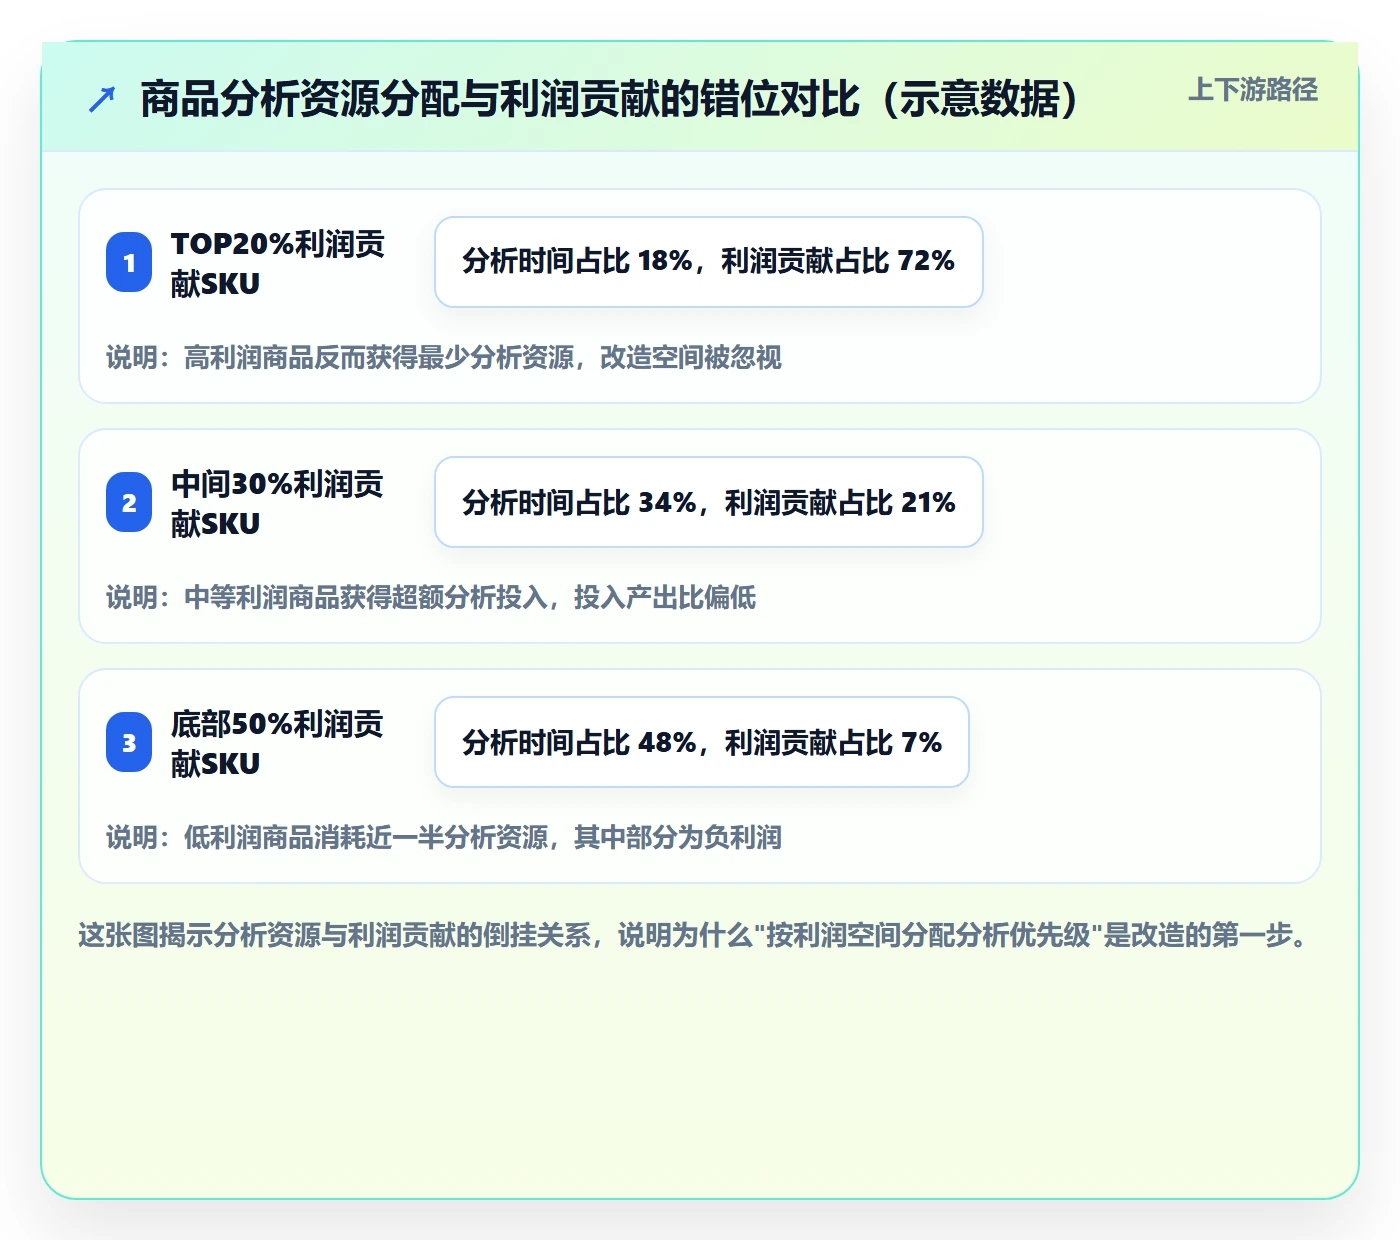Image resolution: width=1400 pixels, height=1240 pixels.
Task: Select the 底部50%利润贡献SKU heading
Action: [277, 743]
